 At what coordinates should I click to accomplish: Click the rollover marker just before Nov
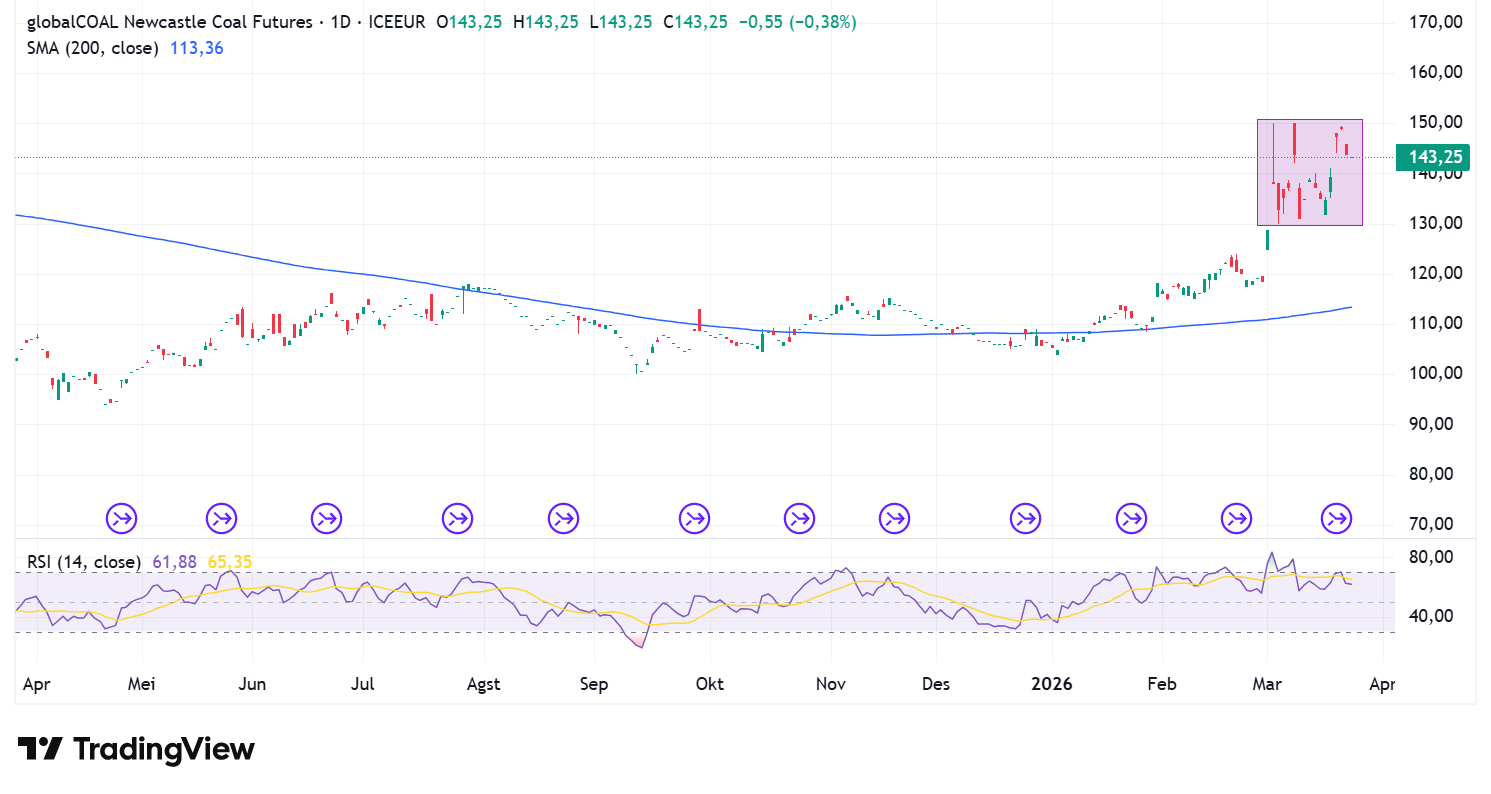799,519
